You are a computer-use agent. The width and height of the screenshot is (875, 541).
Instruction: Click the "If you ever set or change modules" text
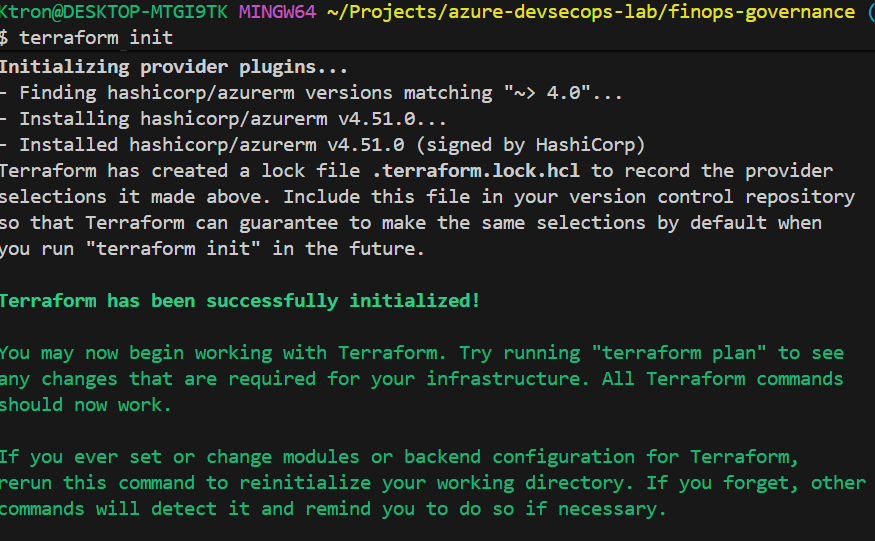click(x=190, y=457)
